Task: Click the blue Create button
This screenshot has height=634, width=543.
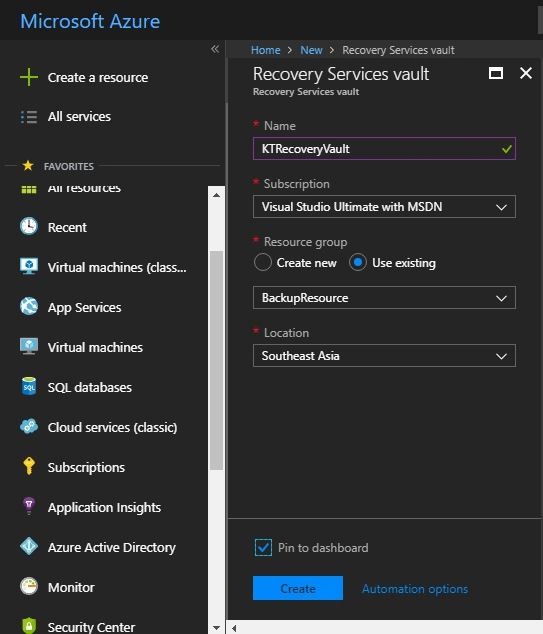Action: click(x=298, y=588)
